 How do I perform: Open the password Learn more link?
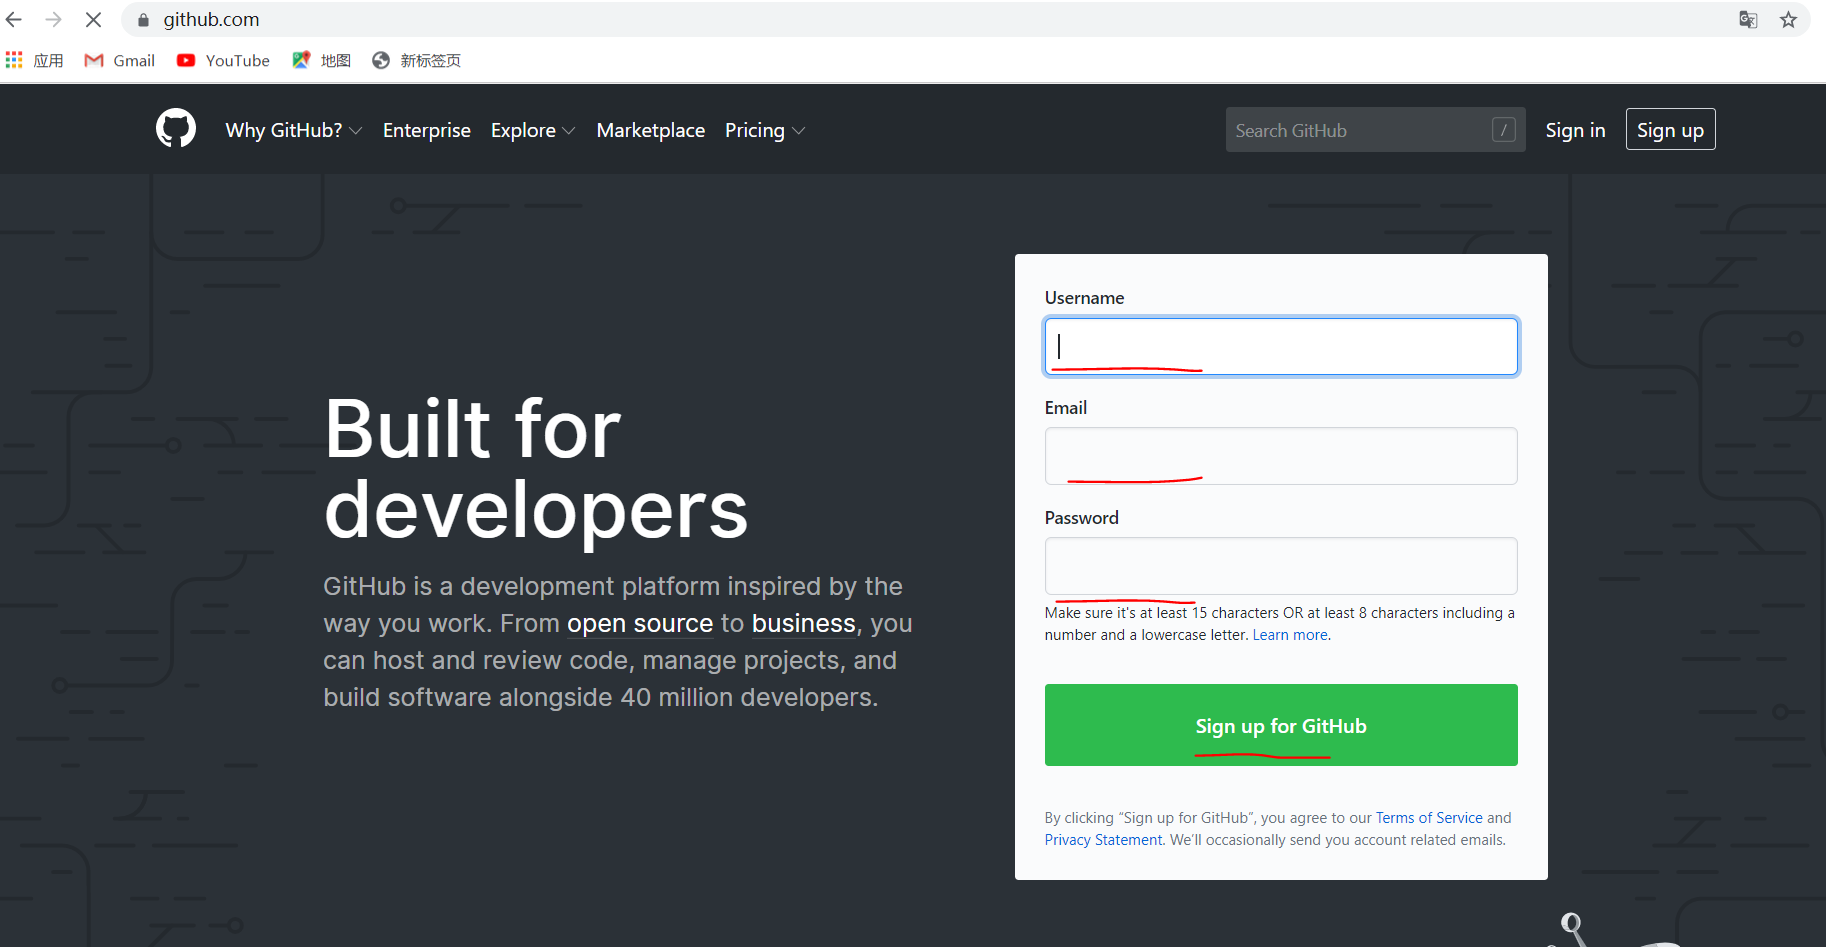tap(1290, 635)
